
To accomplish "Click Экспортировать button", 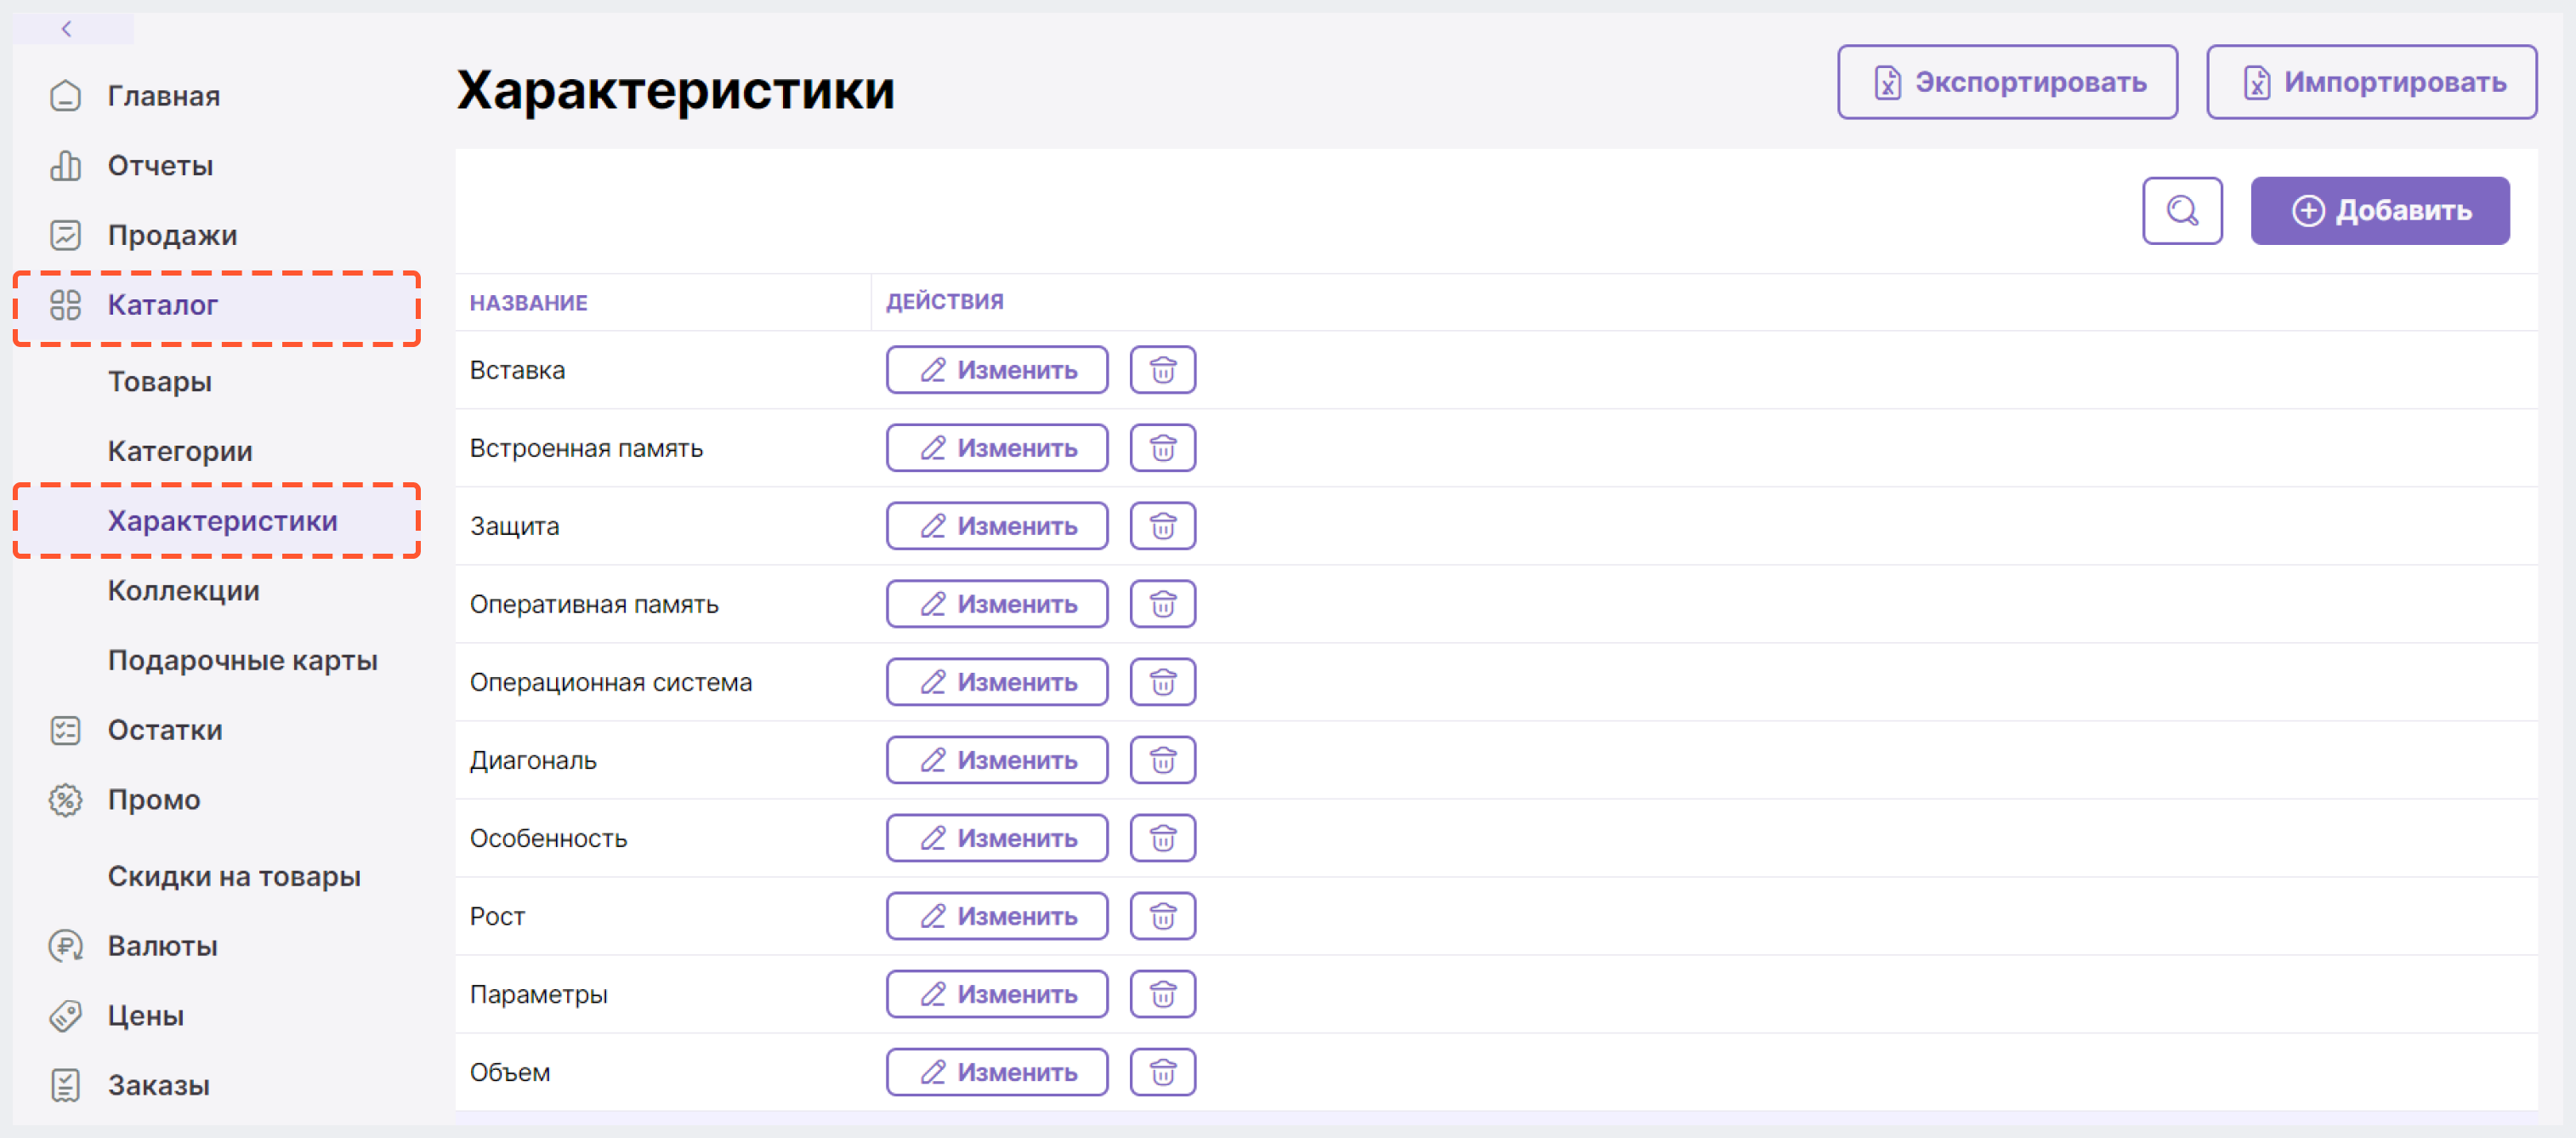I will coord(2007,82).
